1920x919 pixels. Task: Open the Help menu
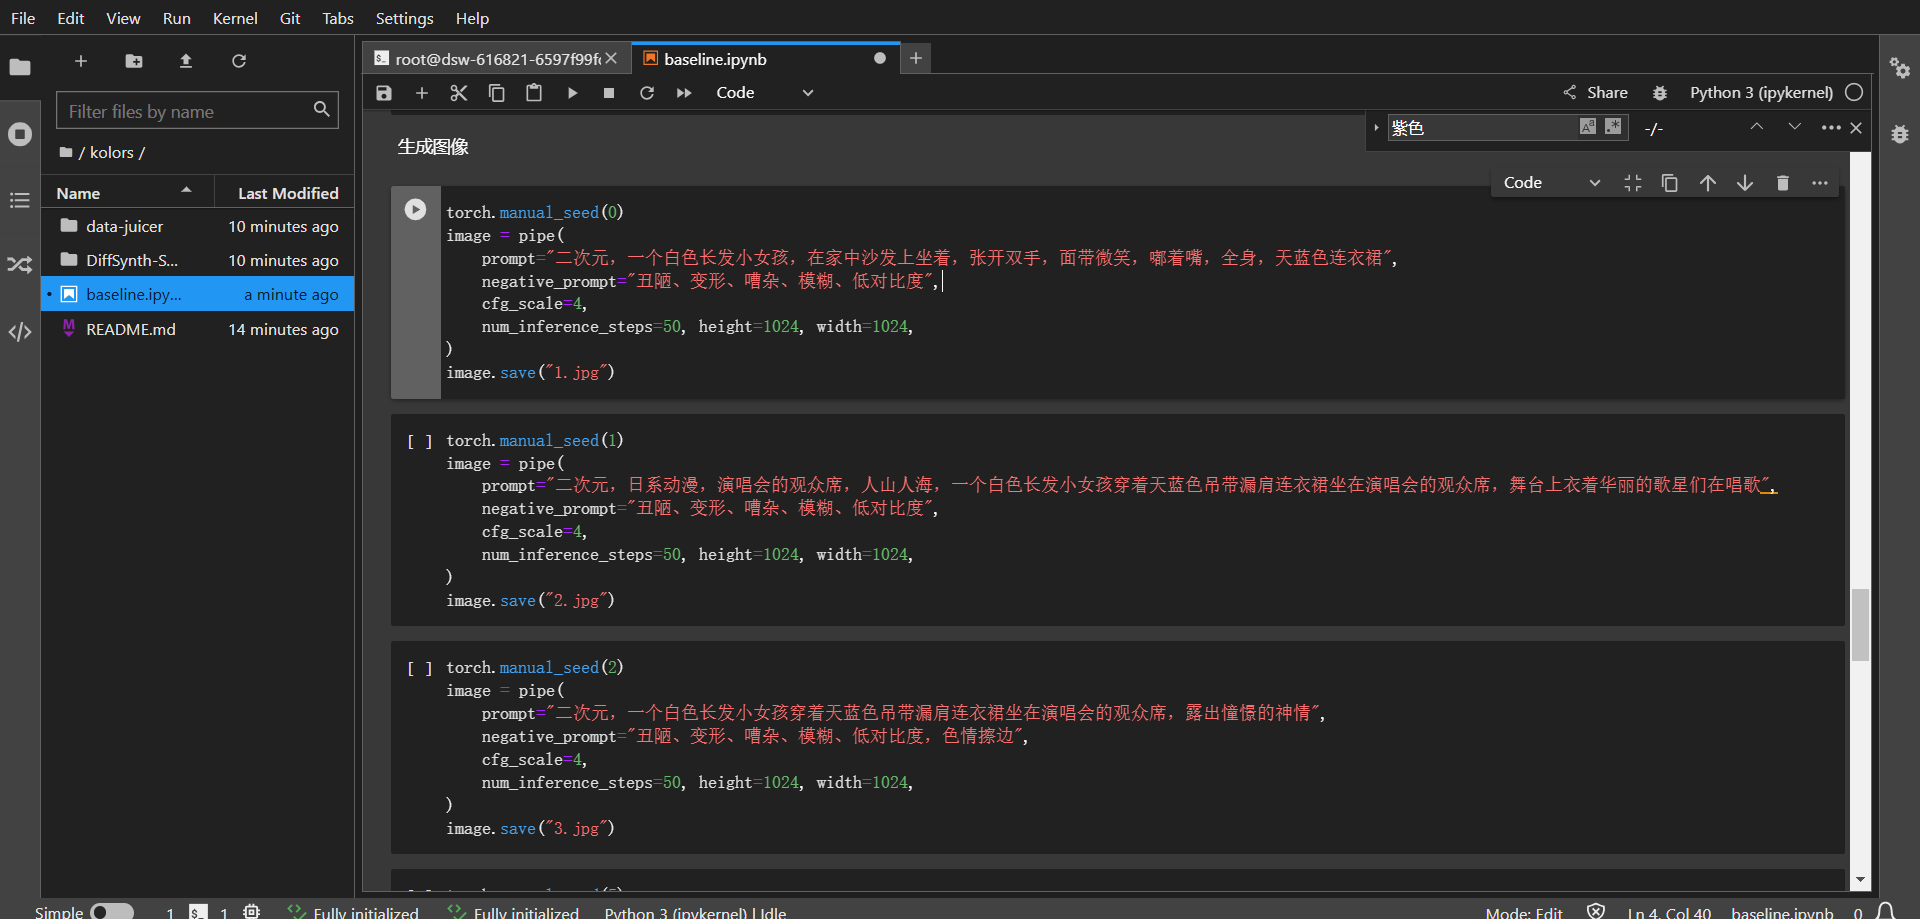point(472,18)
